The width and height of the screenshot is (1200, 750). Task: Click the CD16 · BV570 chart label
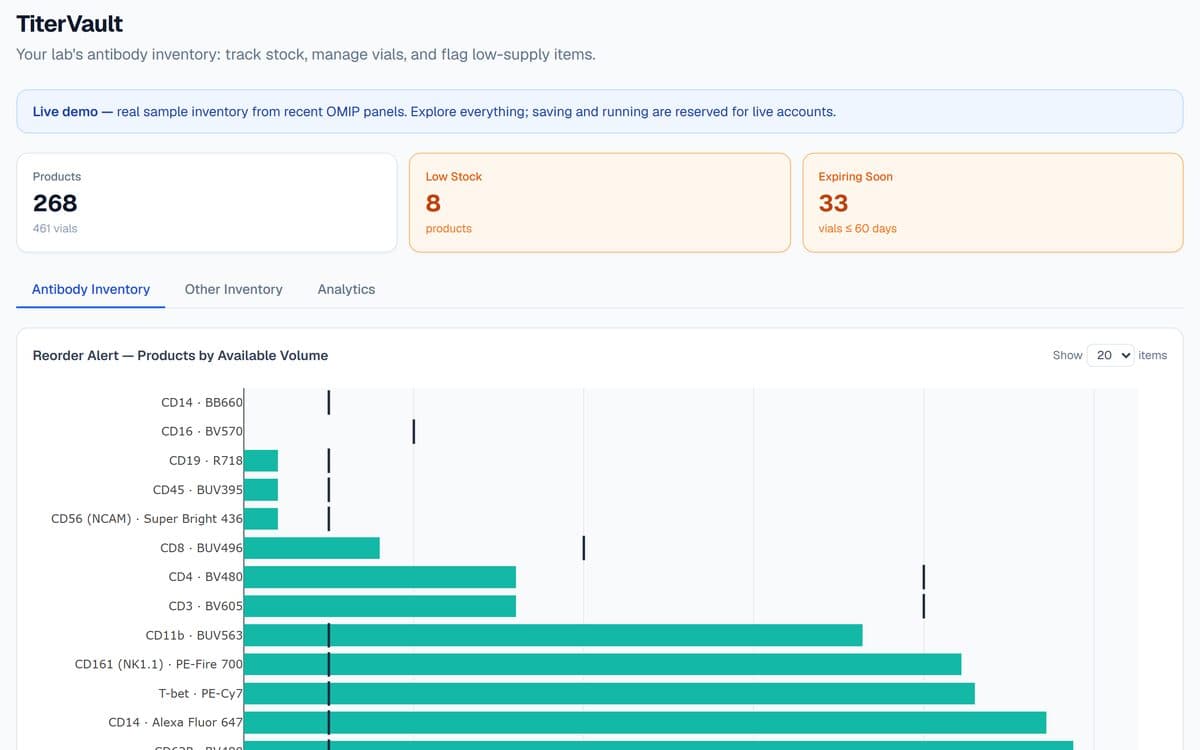[x=201, y=431]
